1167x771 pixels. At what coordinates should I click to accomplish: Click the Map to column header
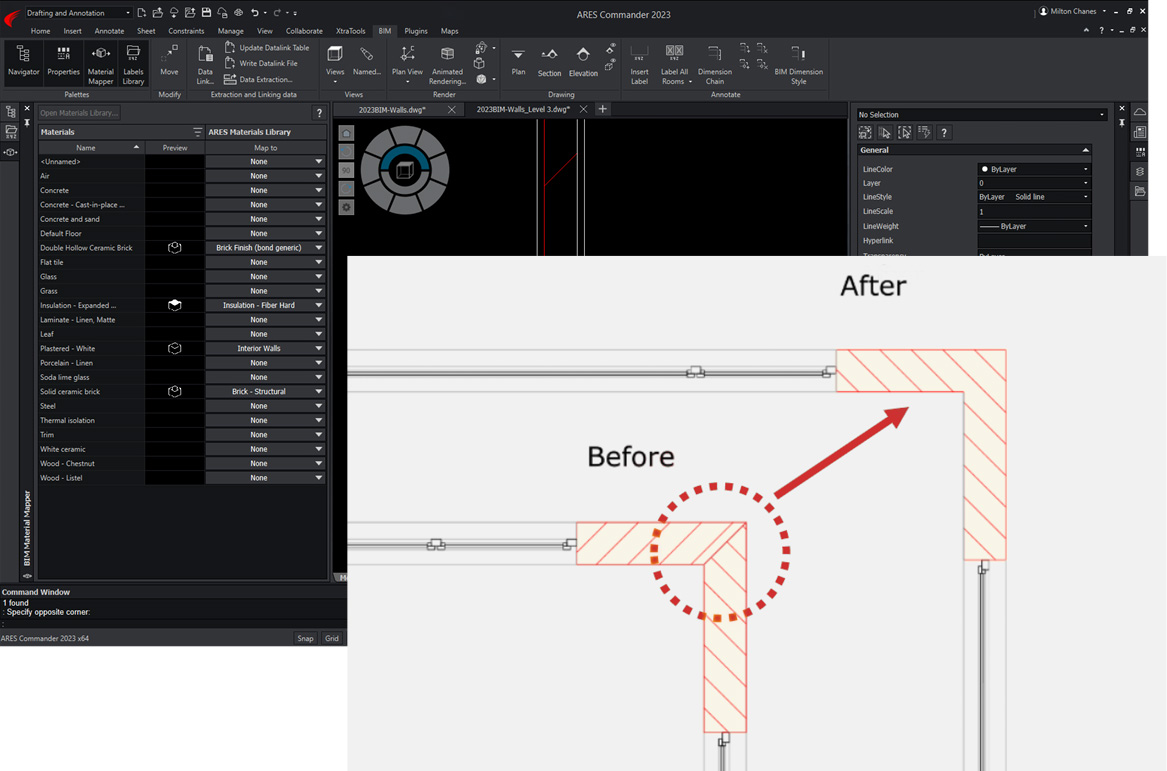click(x=266, y=148)
